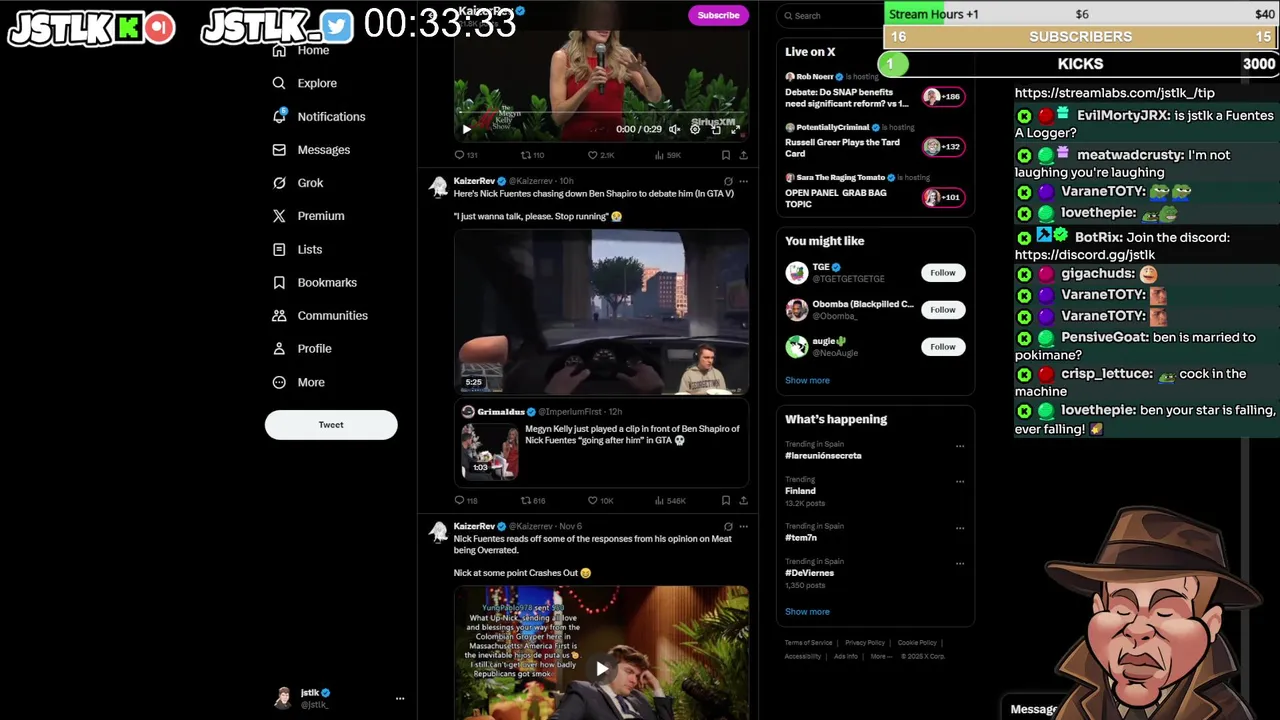The width and height of the screenshot is (1280, 720).
Task: Open #DeViernes trend options menu
Action: pos(960,563)
